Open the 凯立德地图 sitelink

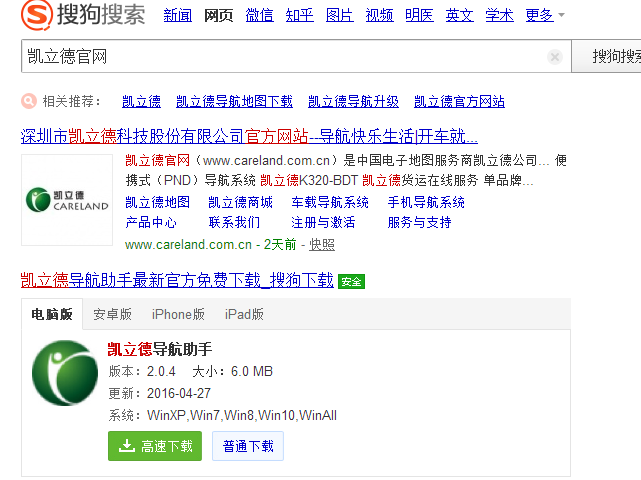point(157,202)
